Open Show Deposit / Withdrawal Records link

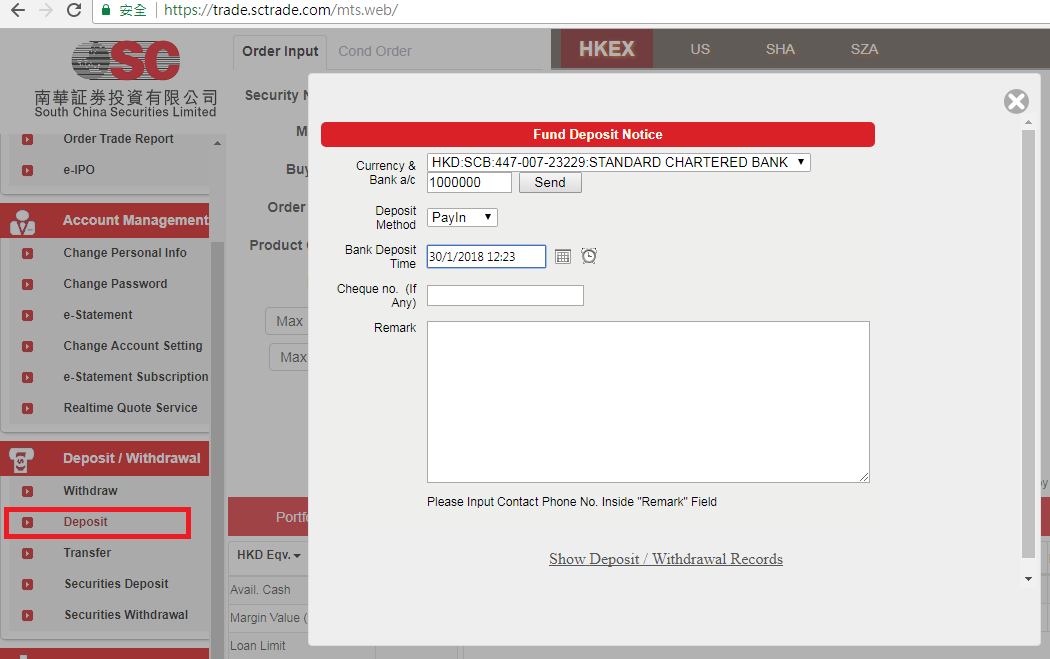[x=665, y=559]
